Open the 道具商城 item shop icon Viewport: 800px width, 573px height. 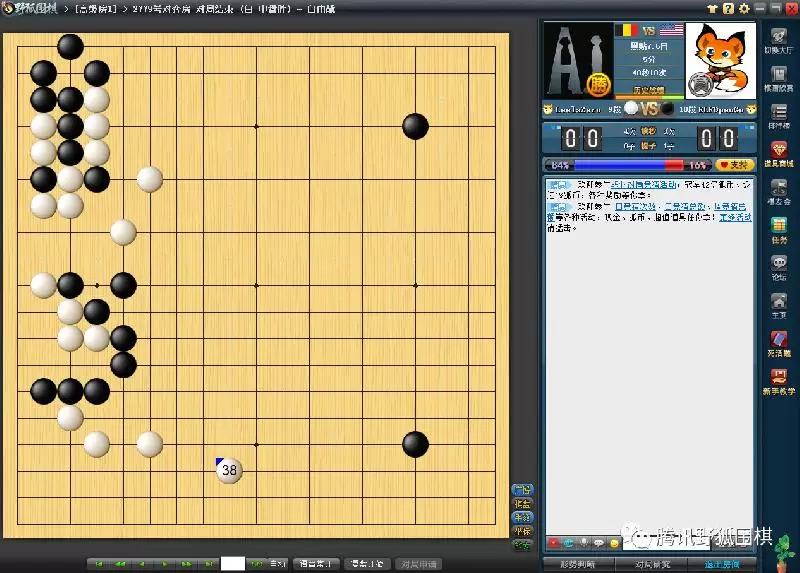779,154
